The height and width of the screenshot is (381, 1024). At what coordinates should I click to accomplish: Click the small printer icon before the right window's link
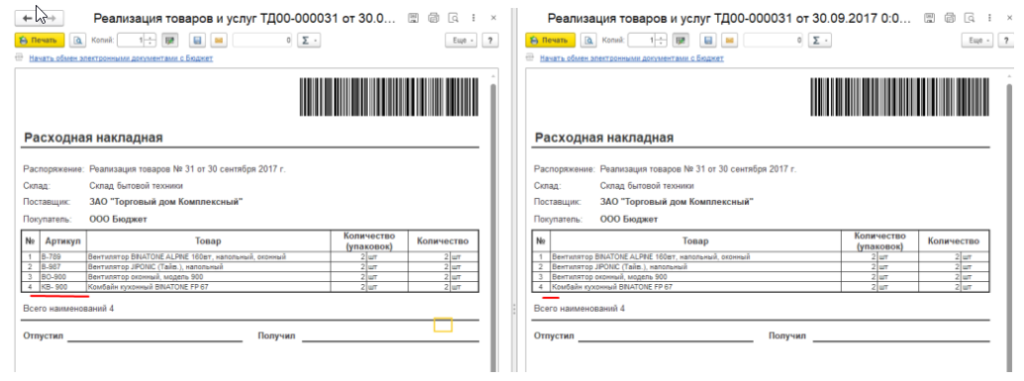coord(531,58)
